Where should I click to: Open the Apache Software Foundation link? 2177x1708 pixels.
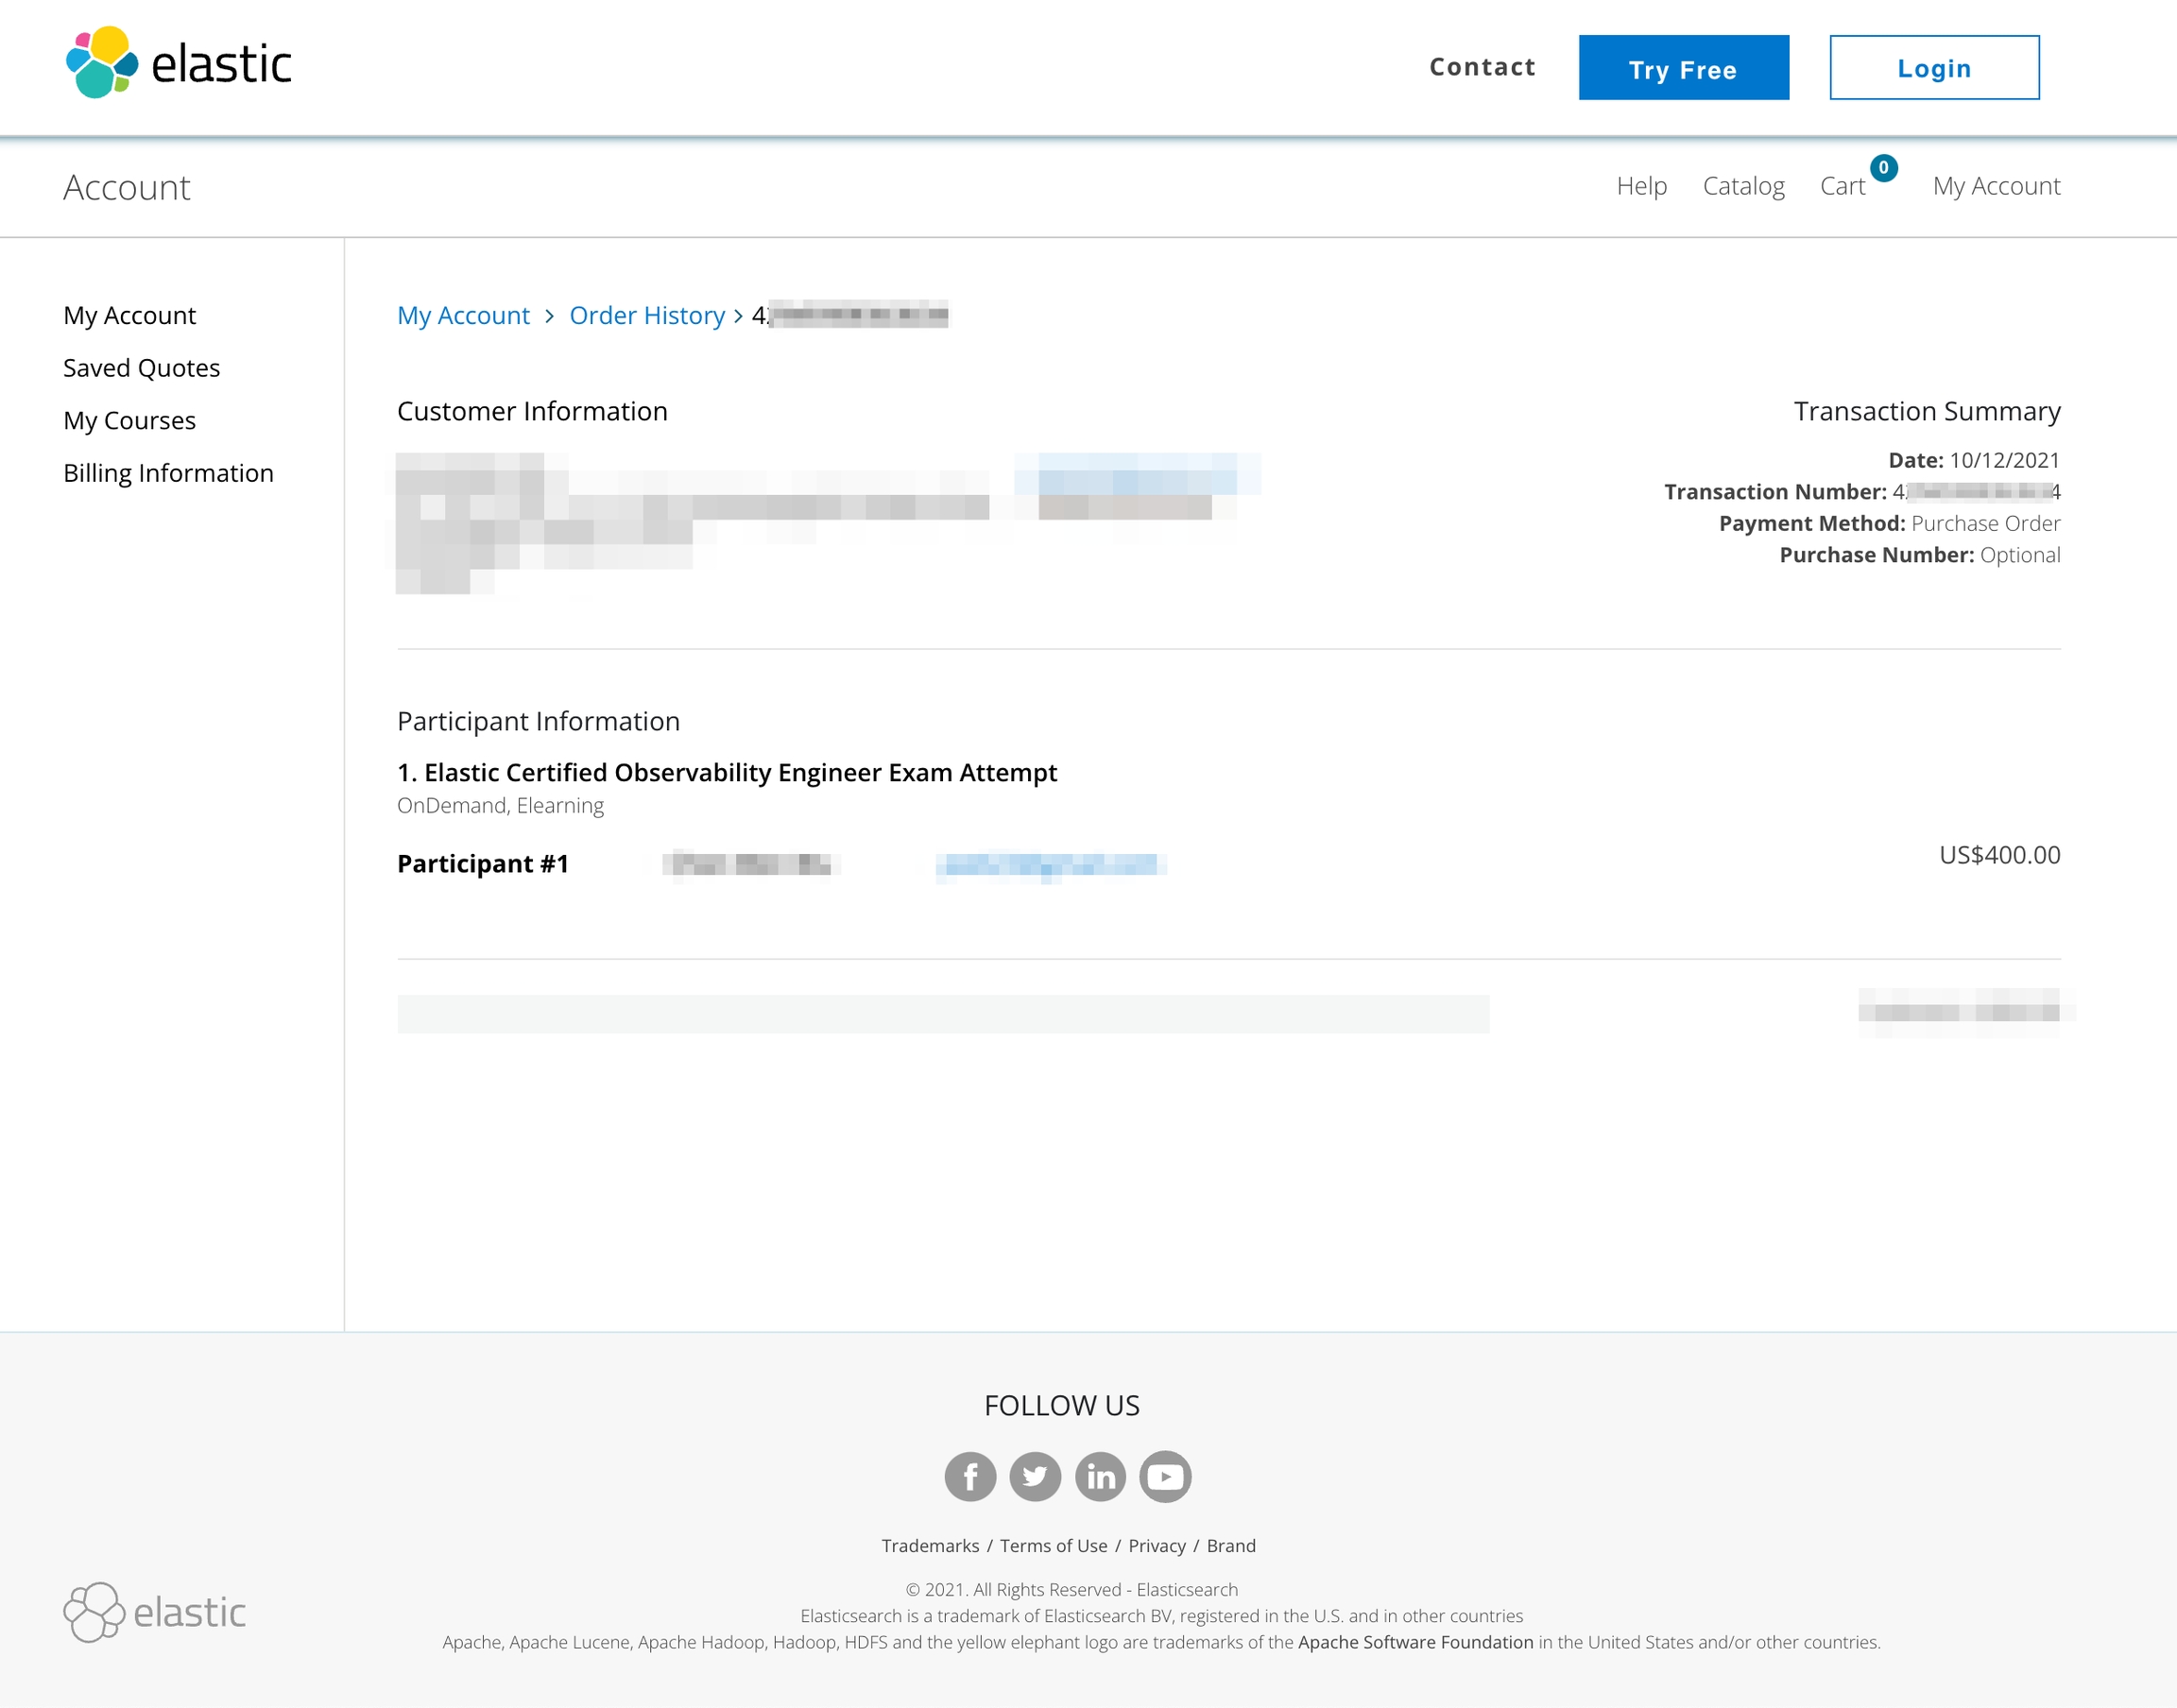pos(1415,1642)
